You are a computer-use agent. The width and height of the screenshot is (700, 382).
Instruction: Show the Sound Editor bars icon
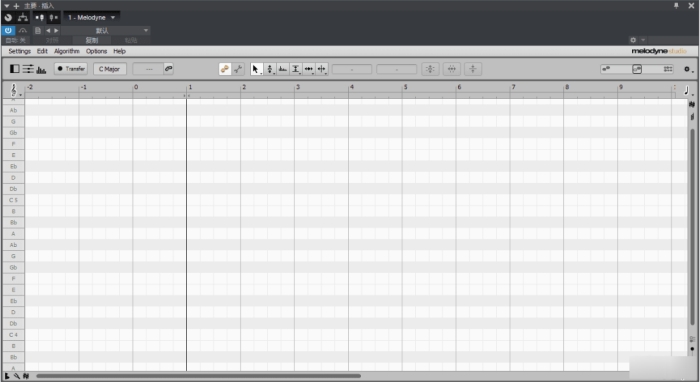point(41,69)
